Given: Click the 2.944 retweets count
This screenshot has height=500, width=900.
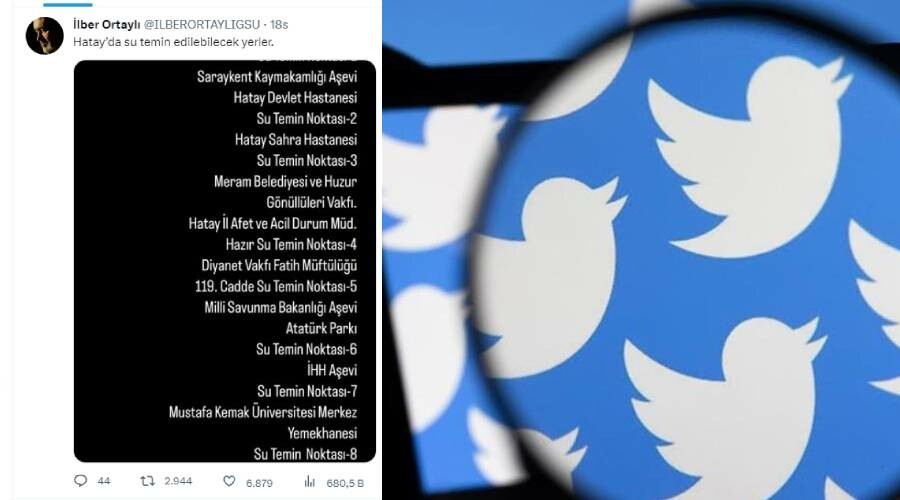Looking at the screenshot, I should pos(176,481).
